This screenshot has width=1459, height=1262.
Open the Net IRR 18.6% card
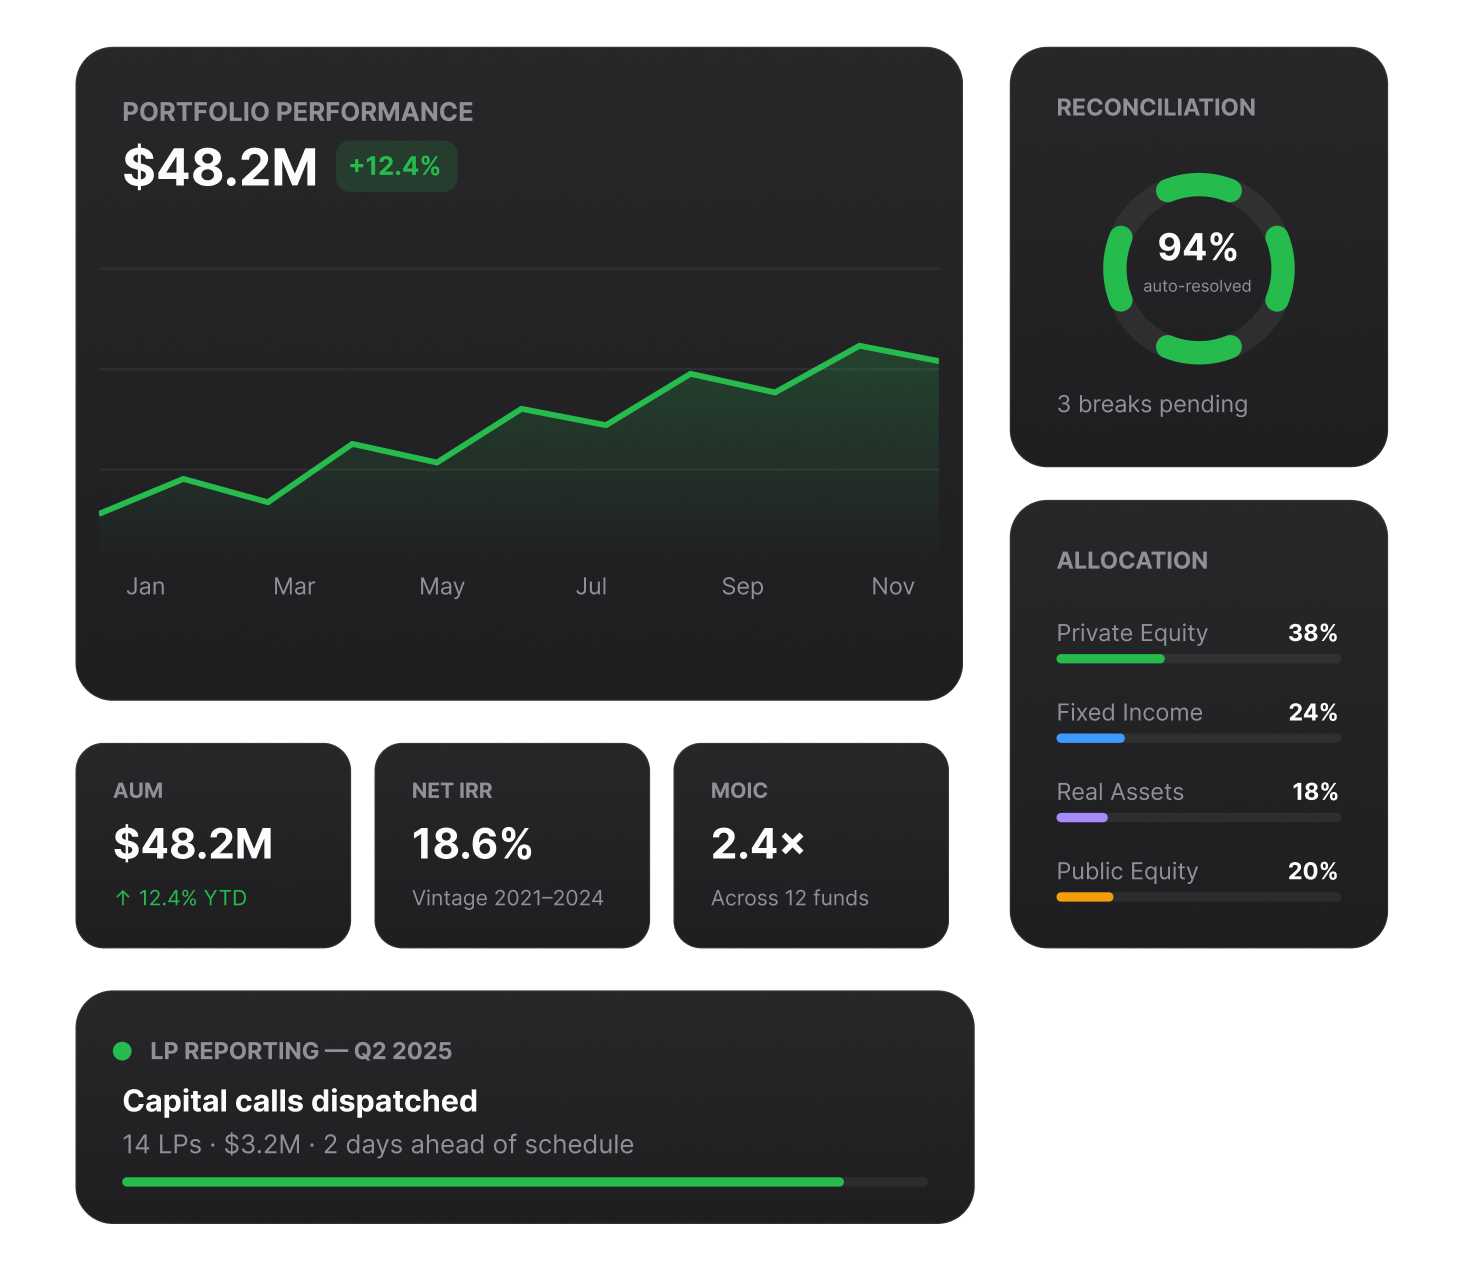[512, 845]
